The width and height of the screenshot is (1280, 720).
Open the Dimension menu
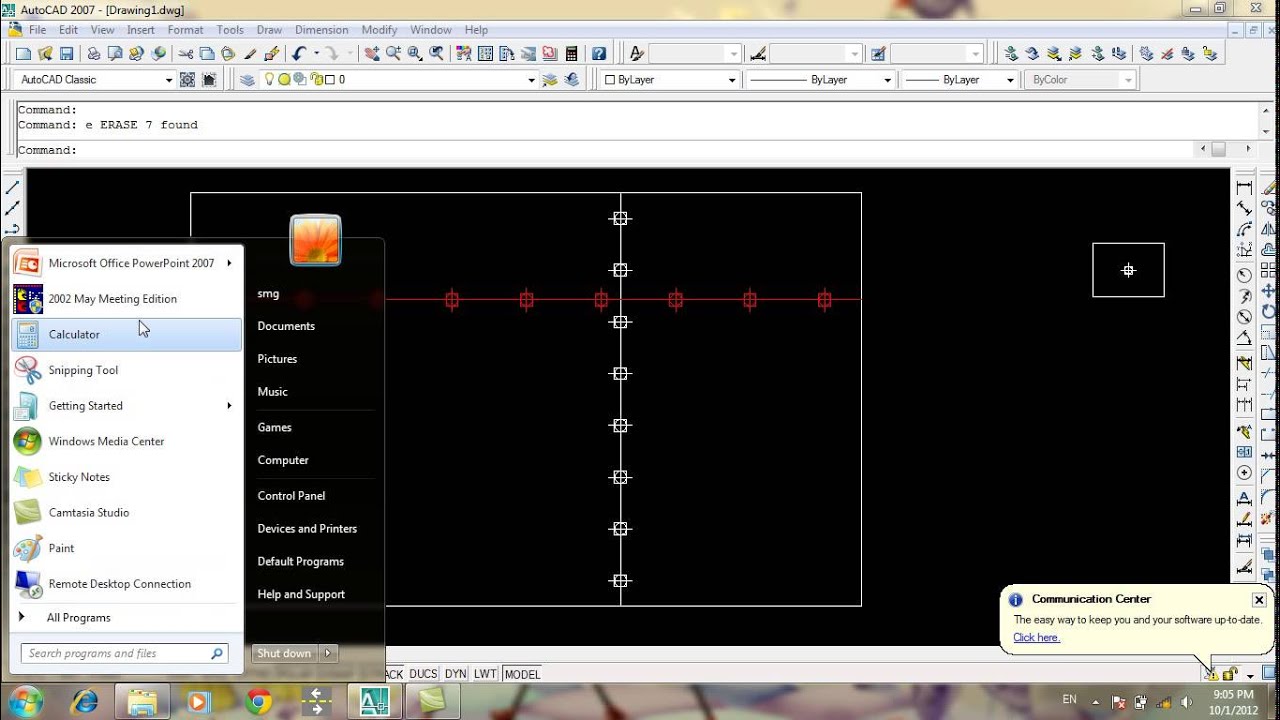pos(322,30)
